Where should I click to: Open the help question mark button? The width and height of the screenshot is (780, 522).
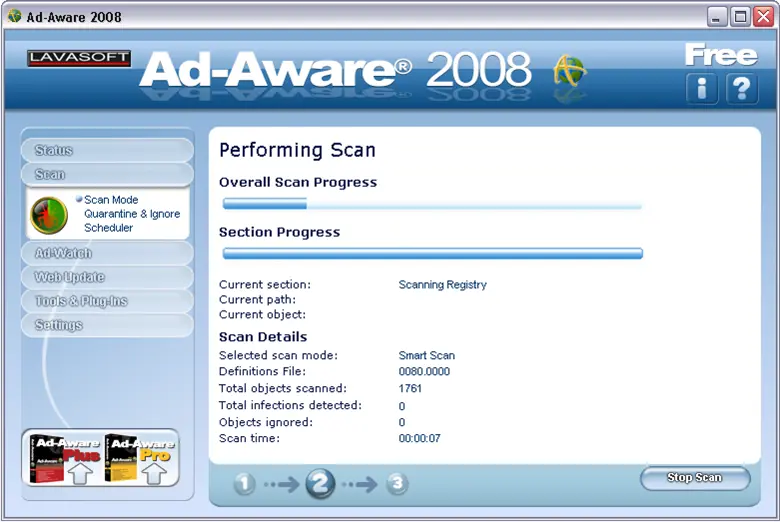[742, 89]
